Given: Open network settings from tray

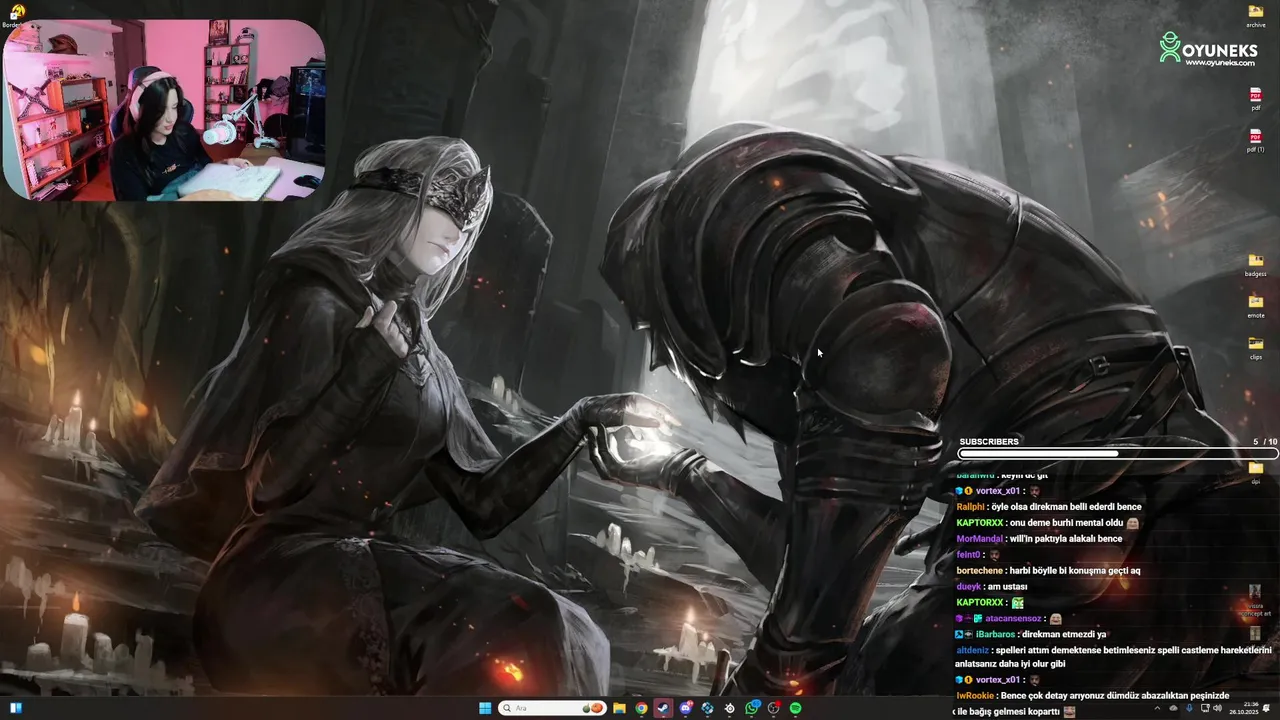Looking at the screenshot, I should tap(1205, 708).
